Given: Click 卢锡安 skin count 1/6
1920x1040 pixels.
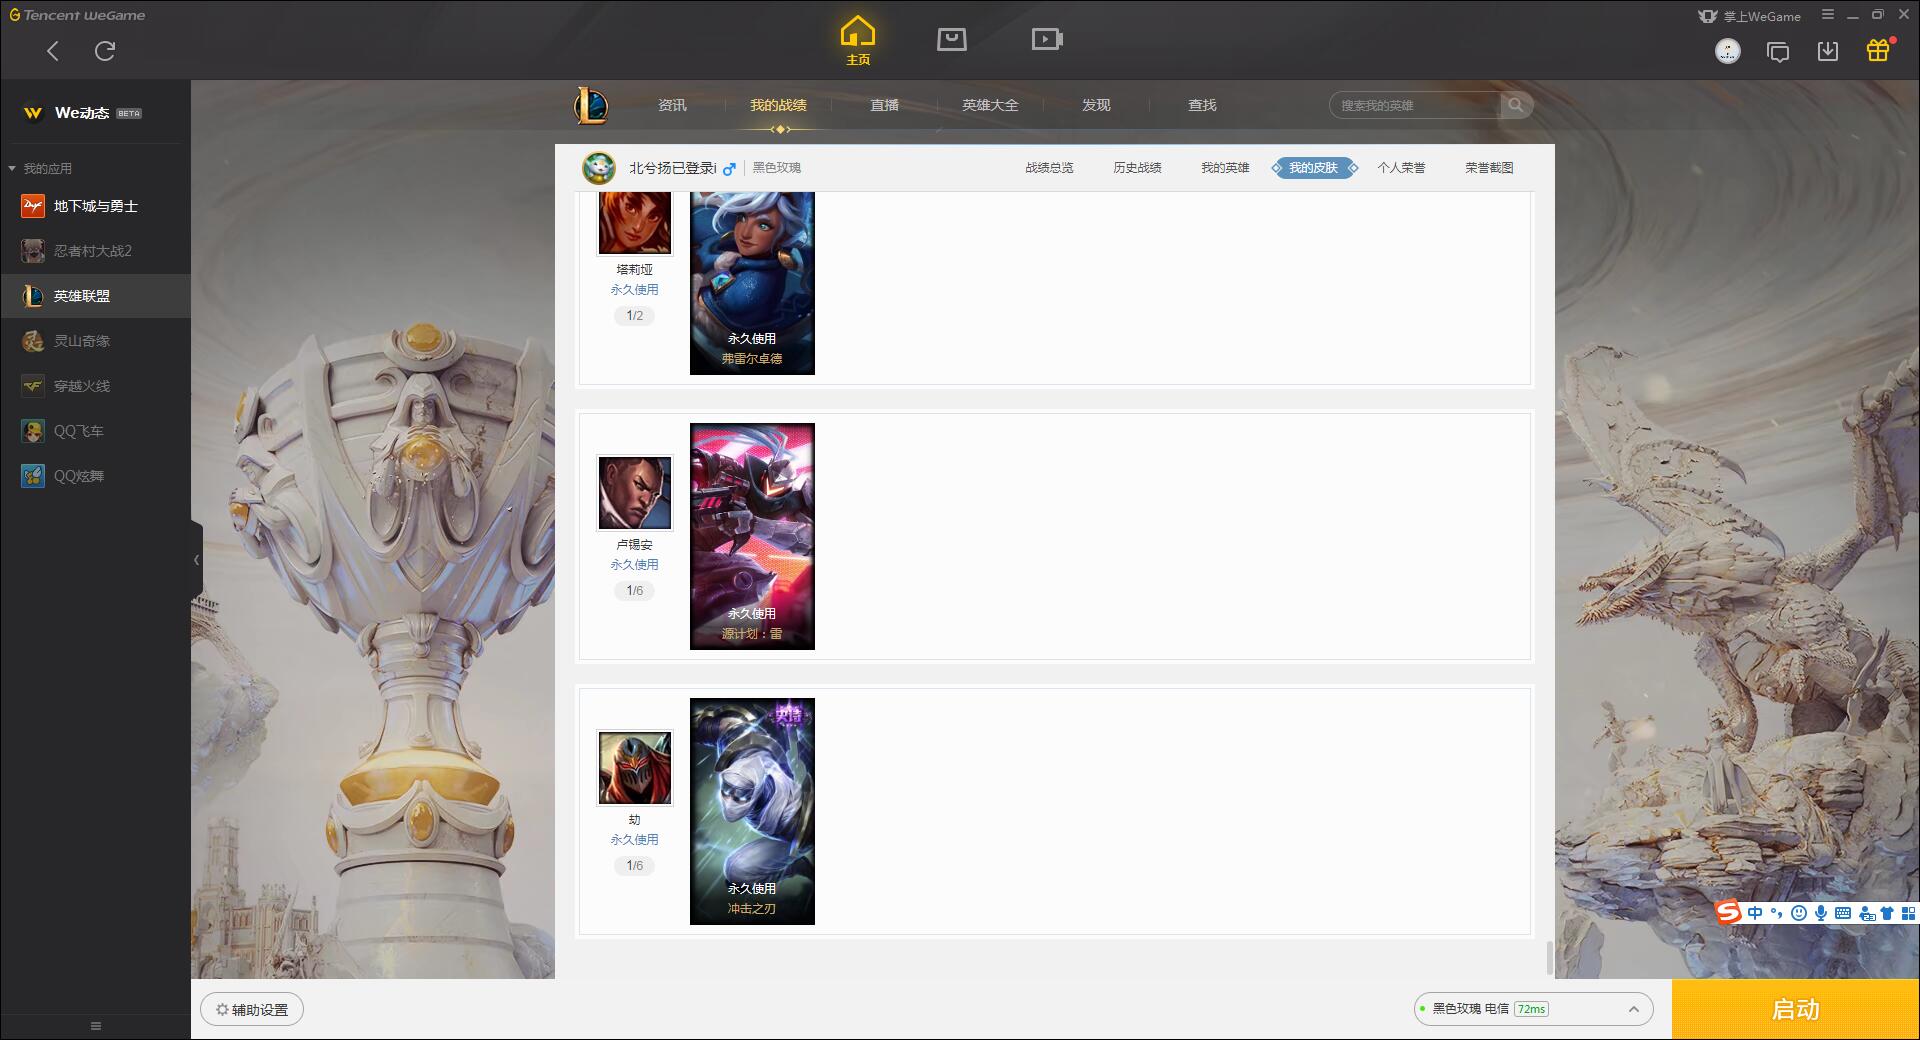Looking at the screenshot, I should click(x=635, y=591).
